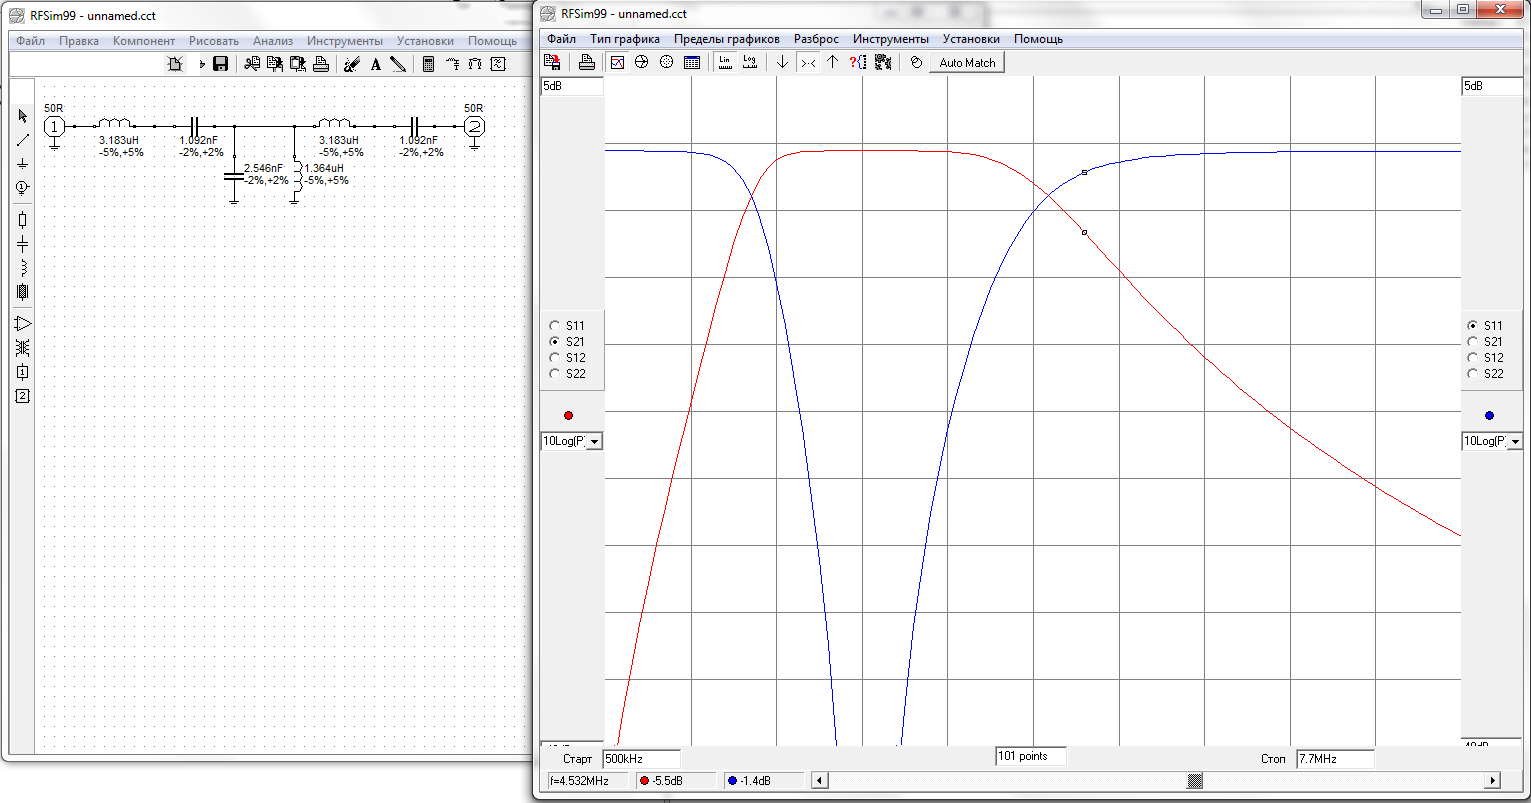Select left axis S12 radio button

pyautogui.click(x=556, y=358)
